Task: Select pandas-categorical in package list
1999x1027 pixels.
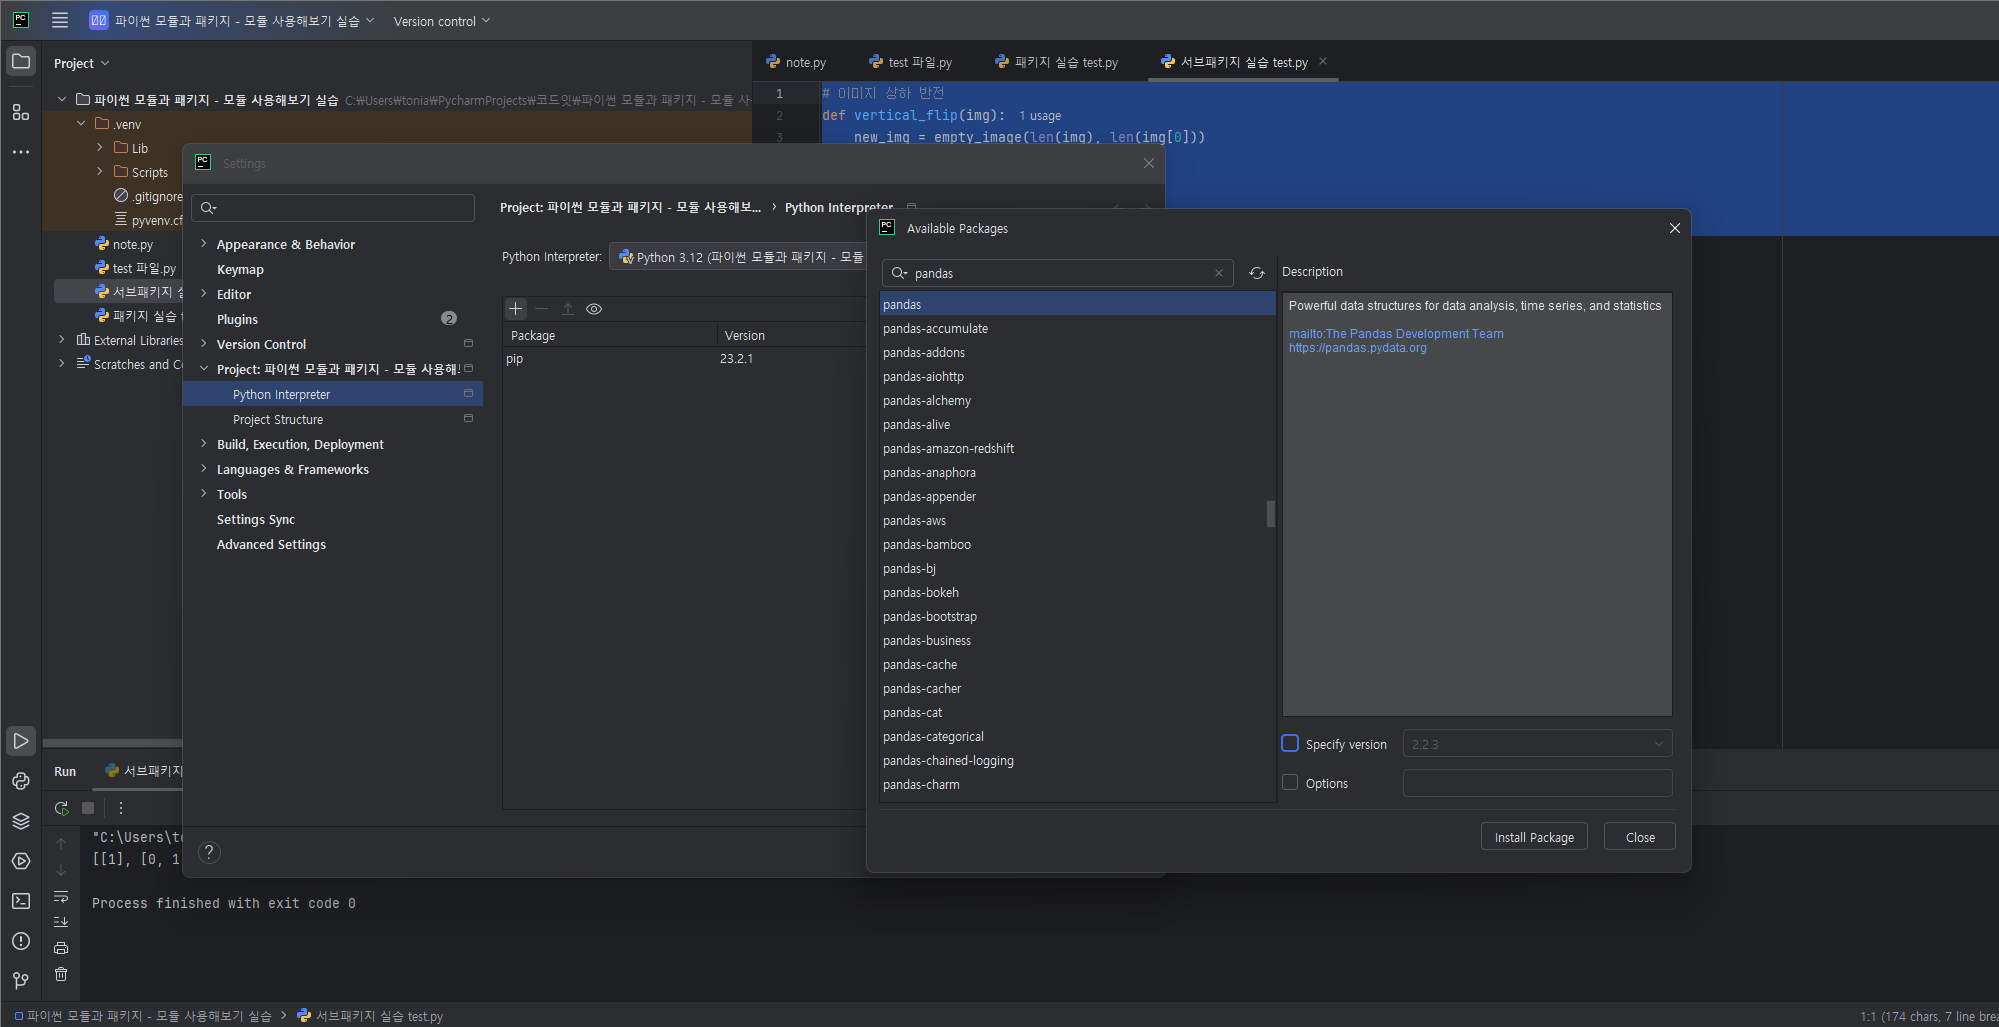Action: pyautogui.click(x=1078, y=736)
